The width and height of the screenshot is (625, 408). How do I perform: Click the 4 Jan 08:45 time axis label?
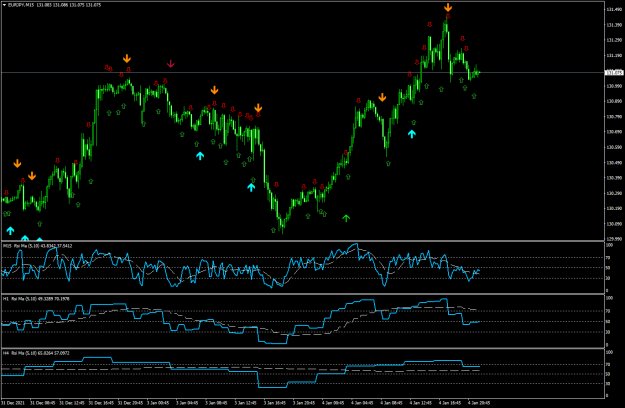[391, 403]
